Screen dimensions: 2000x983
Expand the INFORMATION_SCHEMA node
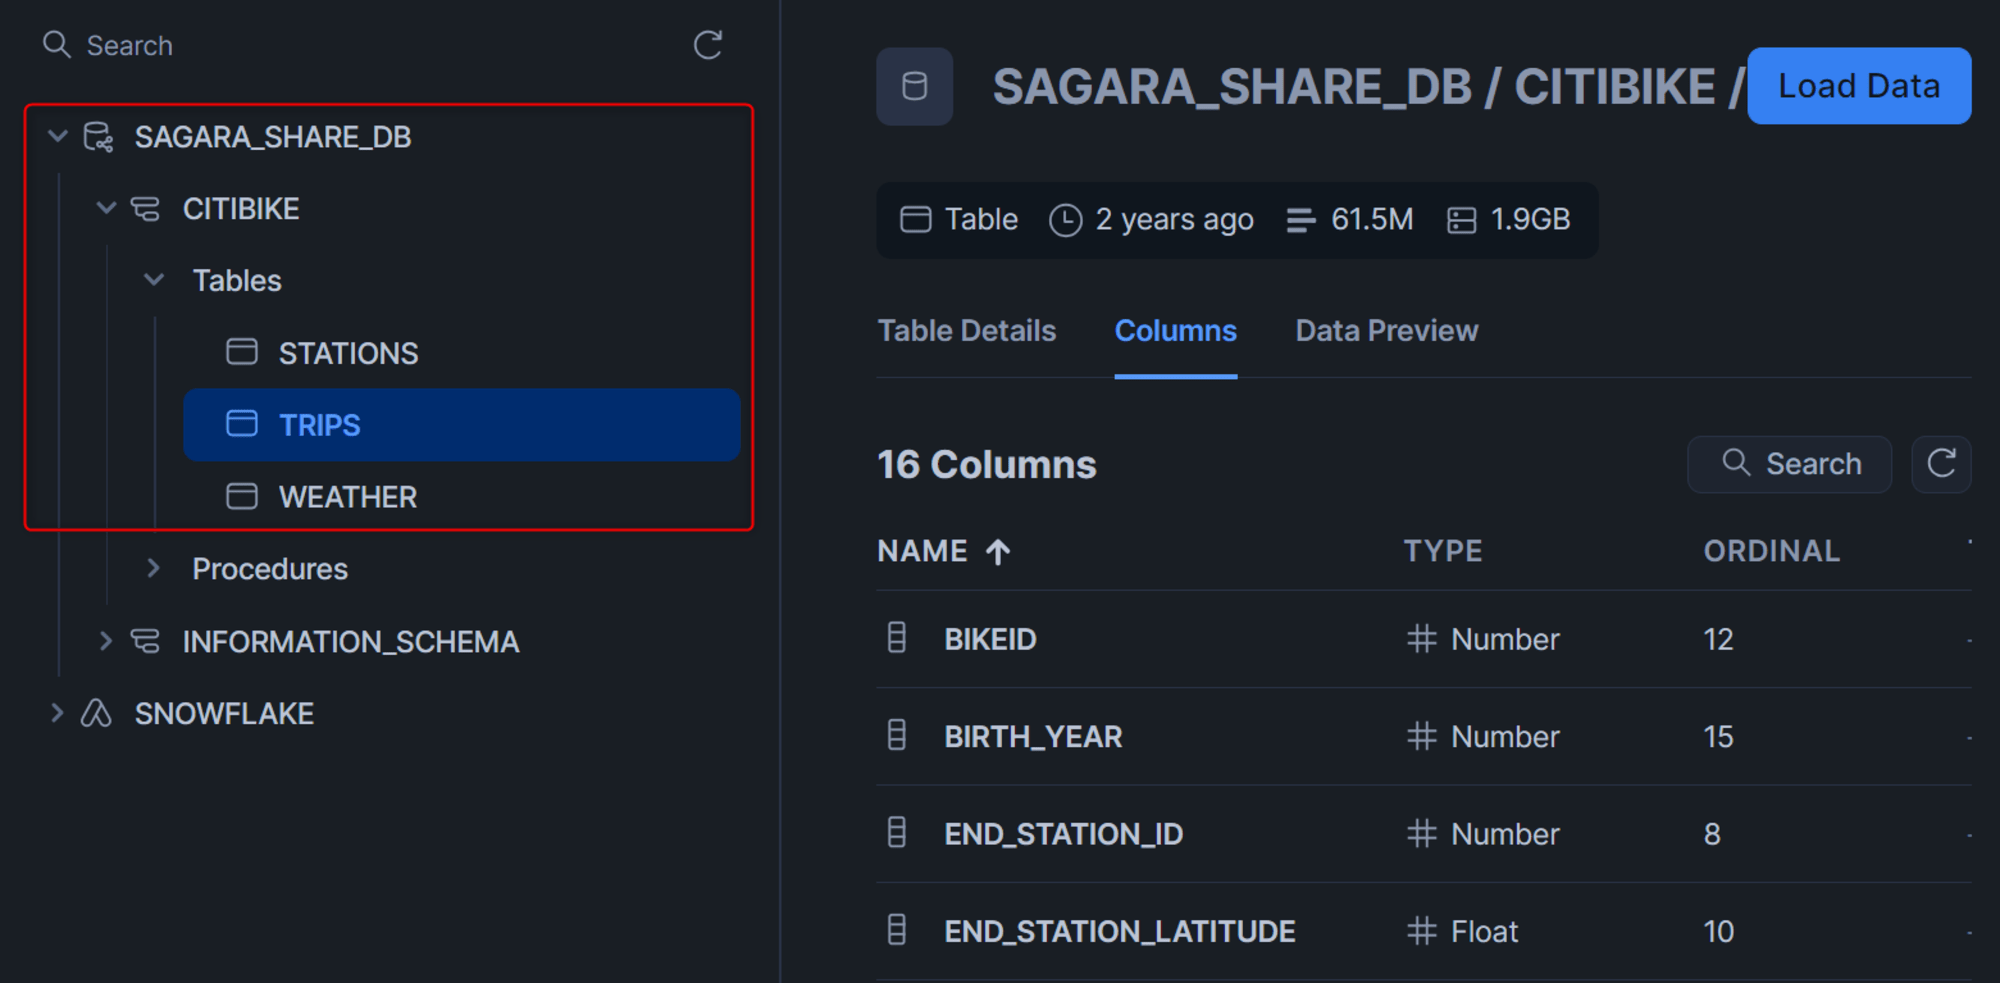106,640
